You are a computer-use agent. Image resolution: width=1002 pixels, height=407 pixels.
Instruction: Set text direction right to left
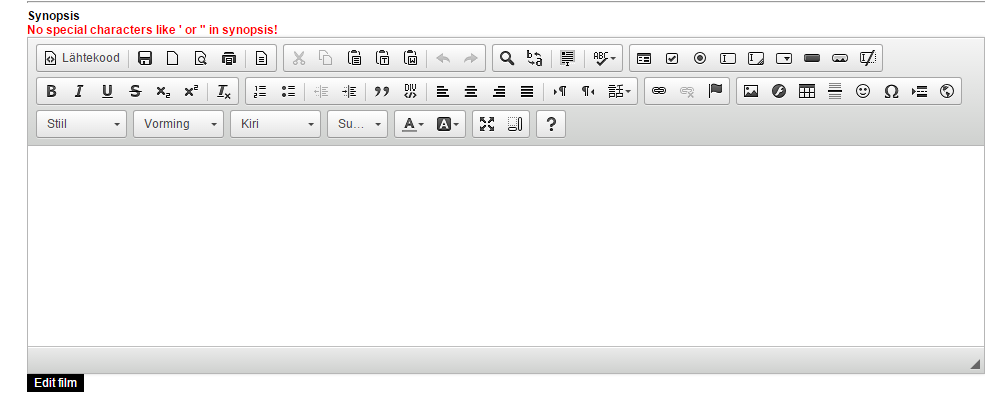point(588,91)
